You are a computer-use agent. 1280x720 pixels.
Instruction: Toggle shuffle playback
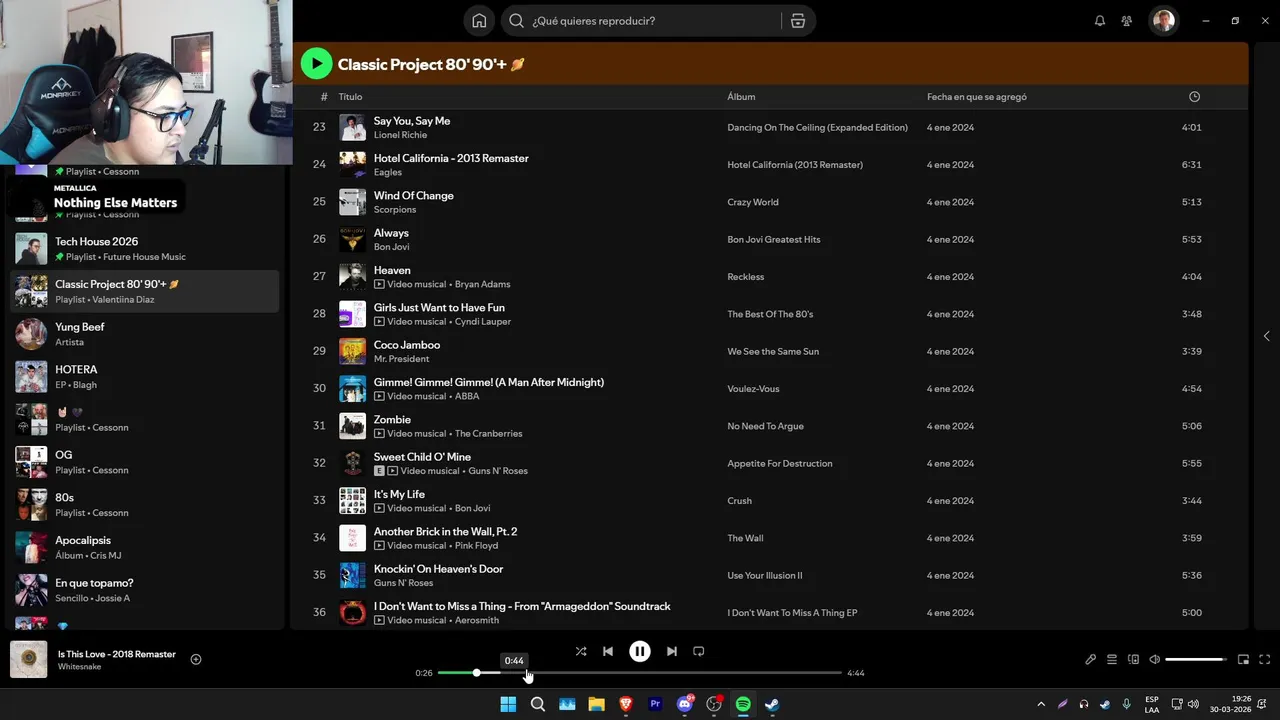581,651
